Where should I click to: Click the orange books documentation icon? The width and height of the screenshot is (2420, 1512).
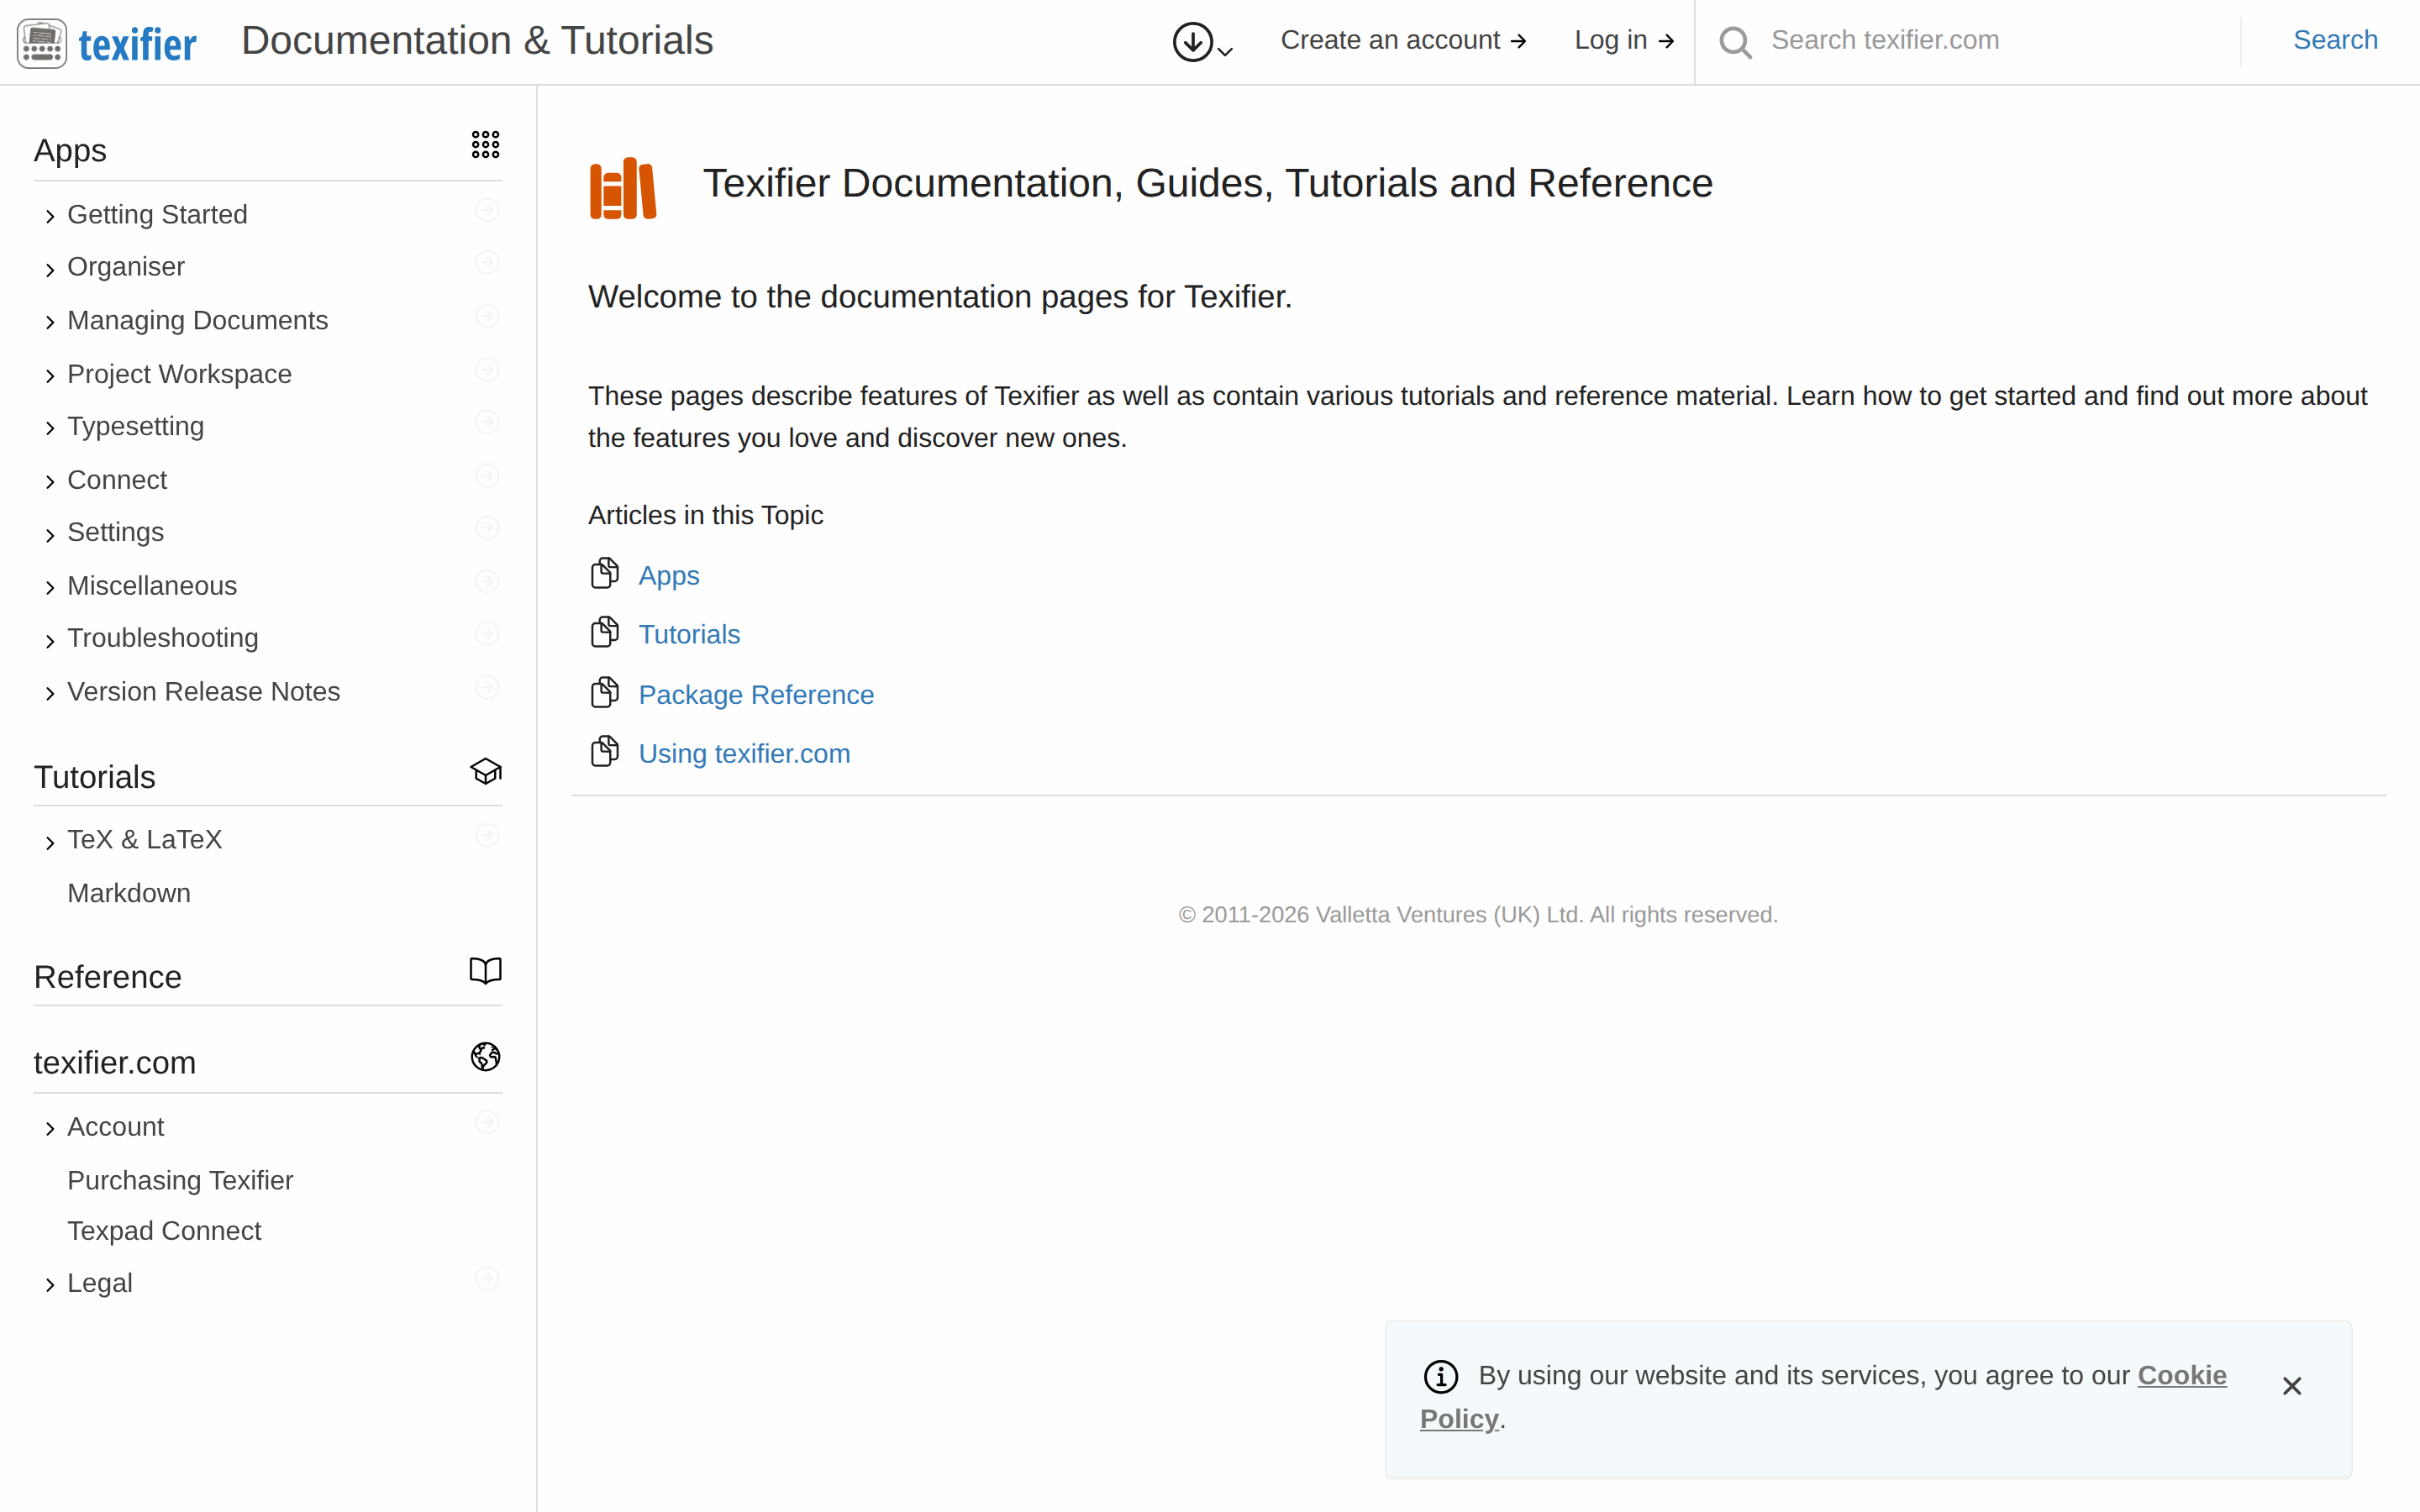623,187
